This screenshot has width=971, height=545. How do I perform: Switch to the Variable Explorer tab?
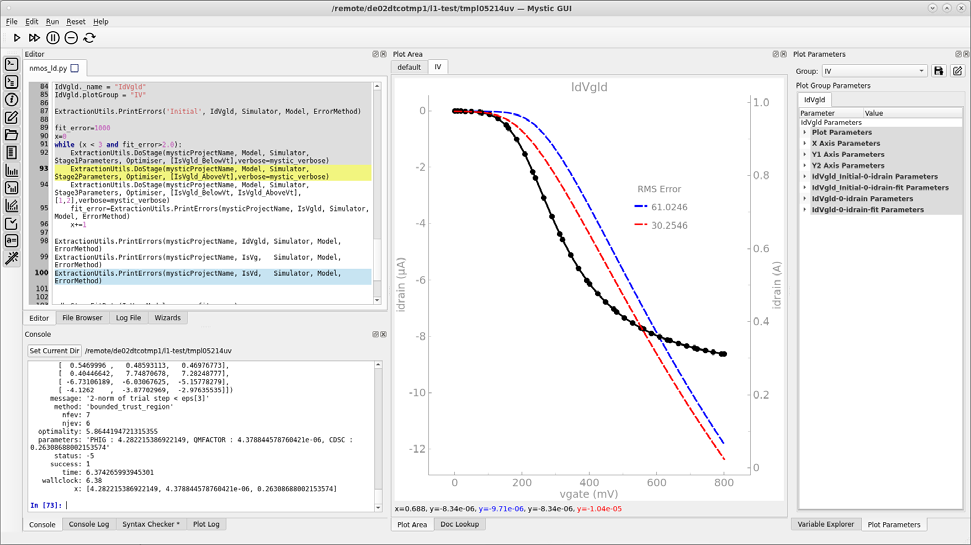click(825, 524)
